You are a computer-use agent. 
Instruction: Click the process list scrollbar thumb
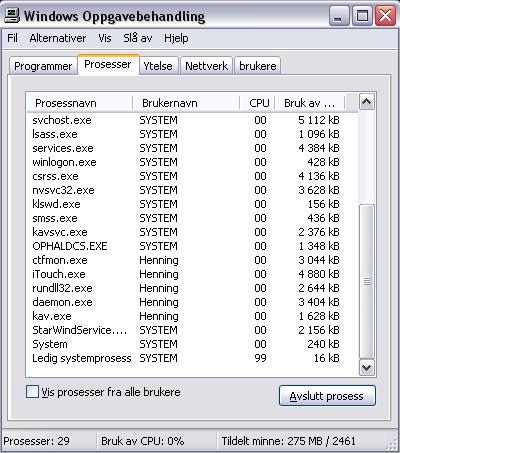(x=367, y=281)
